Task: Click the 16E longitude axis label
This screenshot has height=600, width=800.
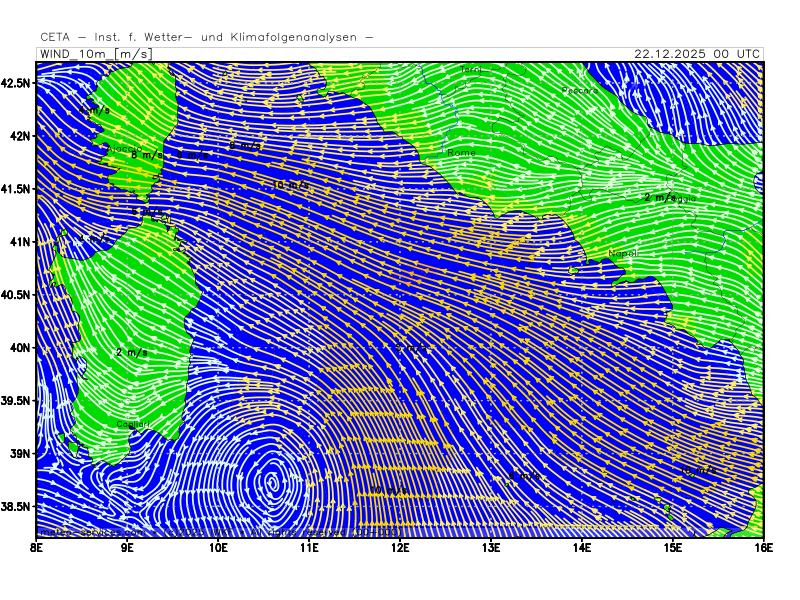Action: [763, 547]
